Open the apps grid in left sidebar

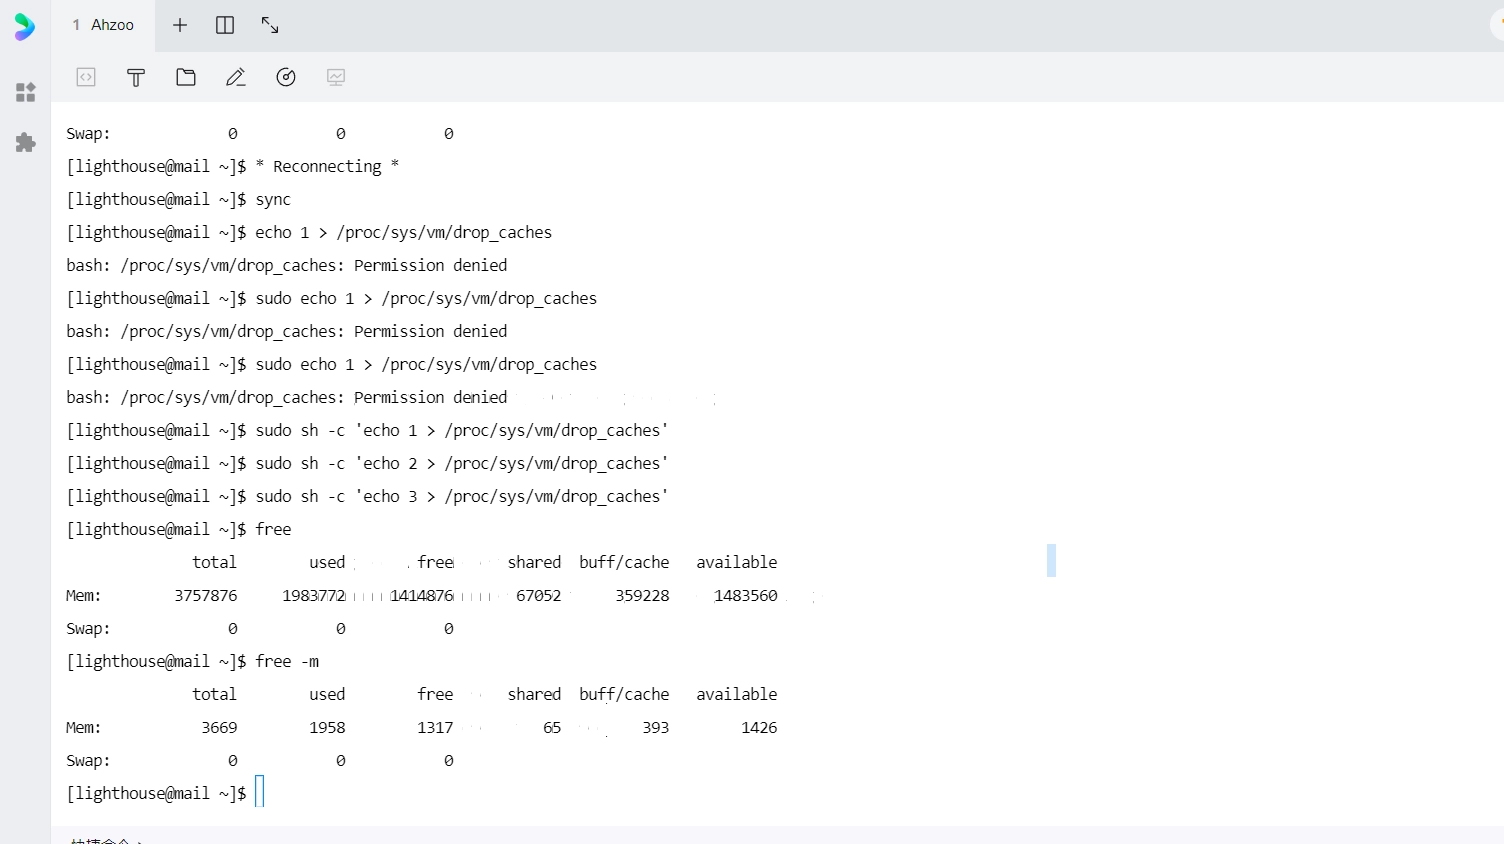(26, 93)
